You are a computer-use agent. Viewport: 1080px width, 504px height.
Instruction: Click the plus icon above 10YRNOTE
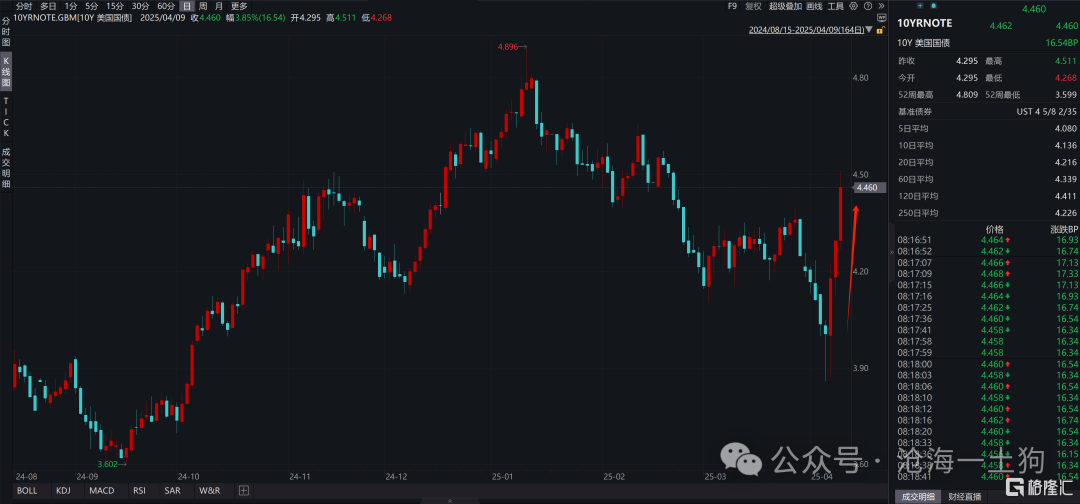(922, 6)
